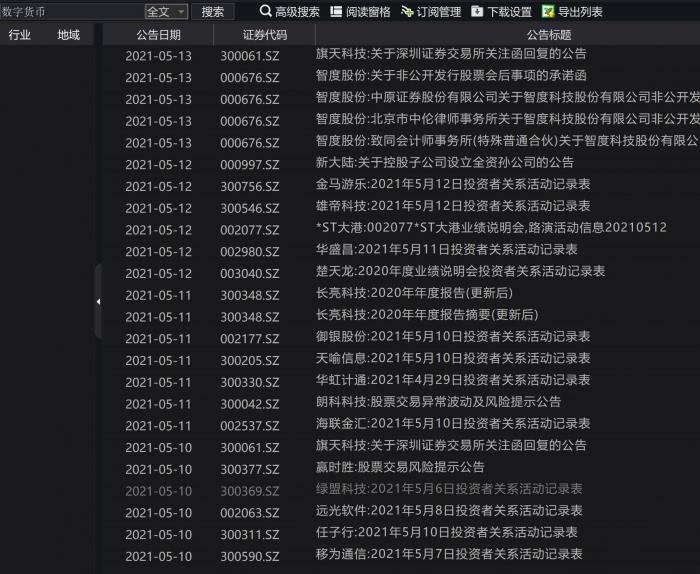Viewport: 700px width, 574px height.
Task: Open 华虹计通 2021年4月29日 record
Action: coord(453,380)
